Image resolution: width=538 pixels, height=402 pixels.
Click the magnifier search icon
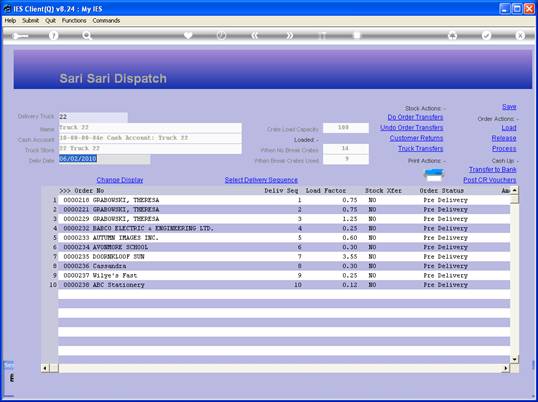87,36
